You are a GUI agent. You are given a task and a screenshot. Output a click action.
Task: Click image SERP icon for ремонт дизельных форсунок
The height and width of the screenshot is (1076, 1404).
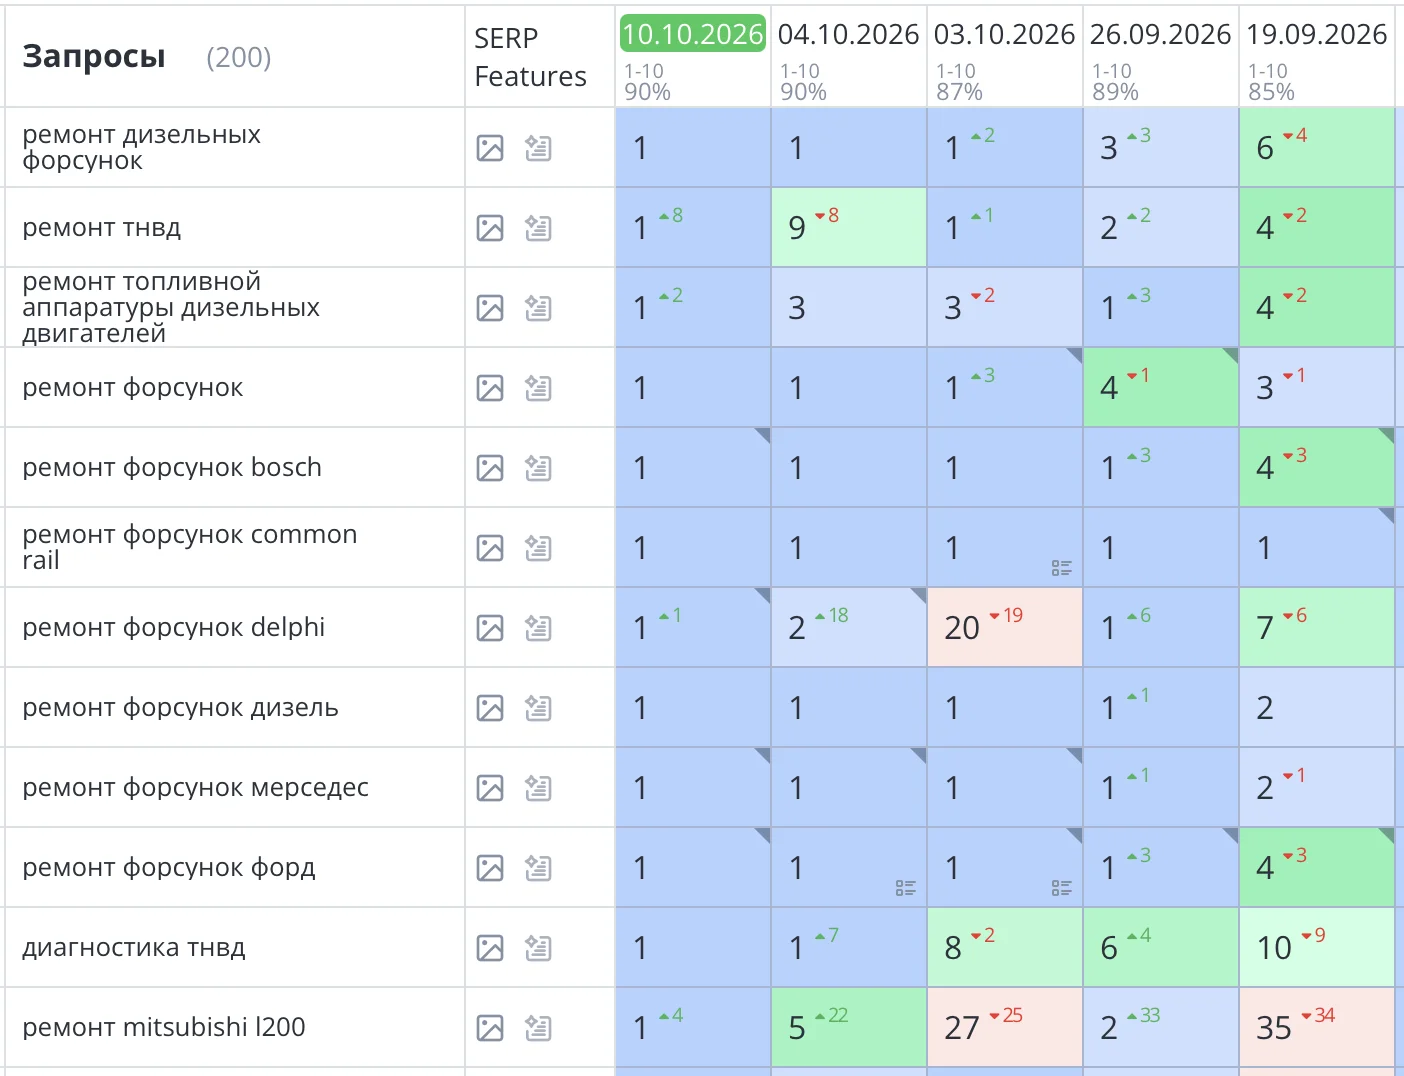point(490,148)
